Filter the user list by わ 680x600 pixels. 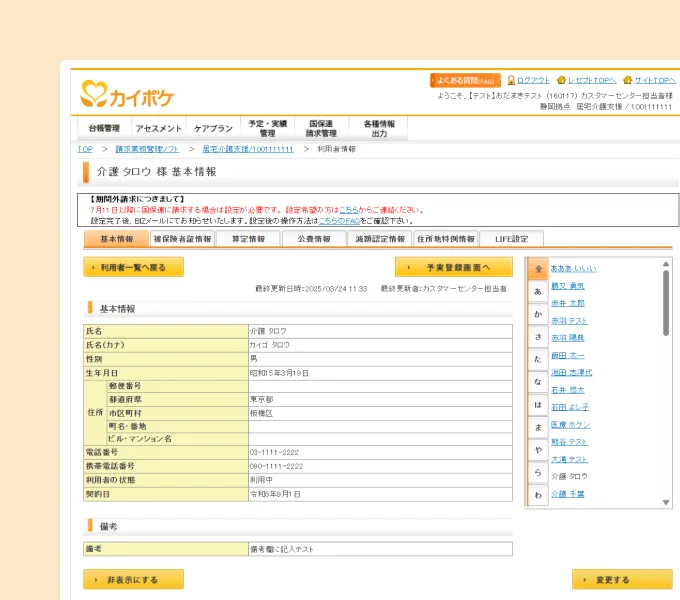(538, 495)
